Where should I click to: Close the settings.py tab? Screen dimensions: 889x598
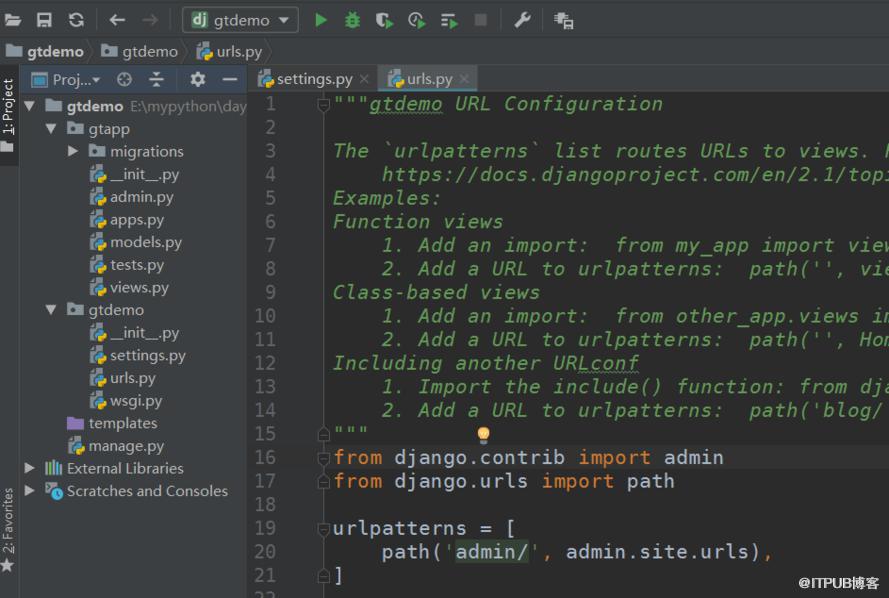[364, 79]
